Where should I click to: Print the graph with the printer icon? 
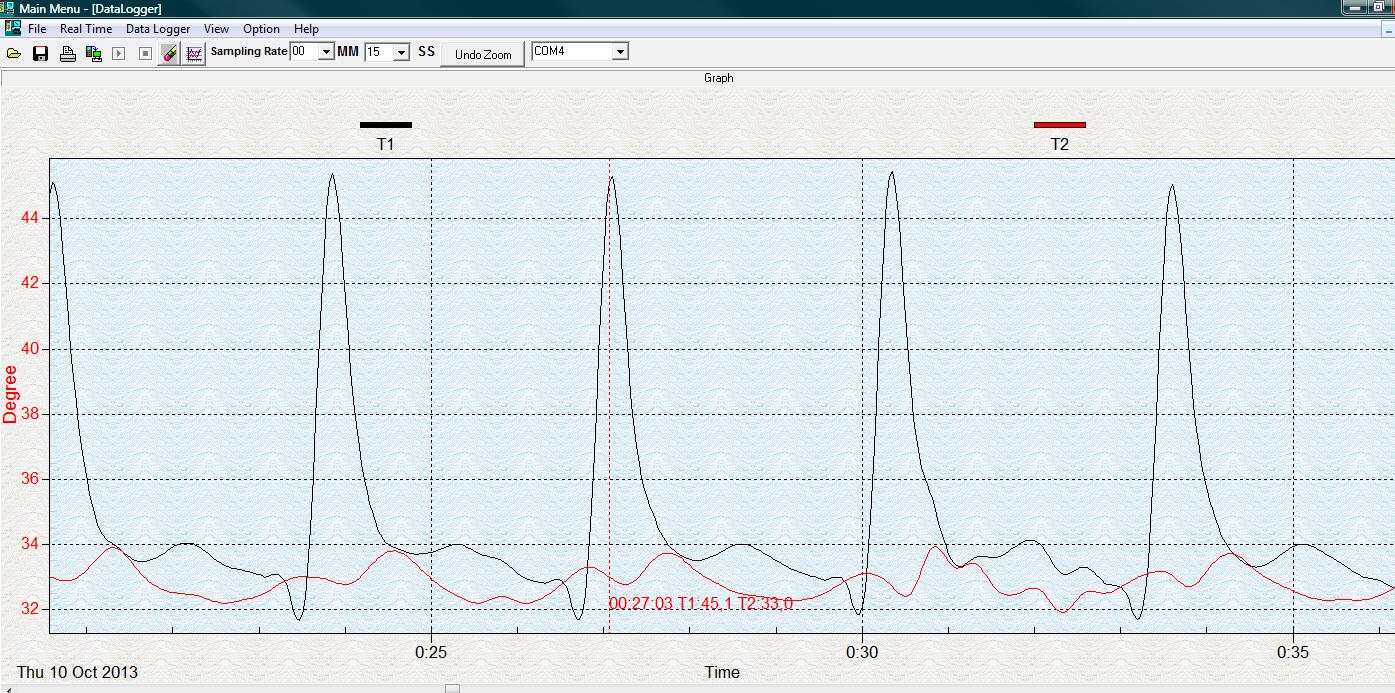pos(68,53)
